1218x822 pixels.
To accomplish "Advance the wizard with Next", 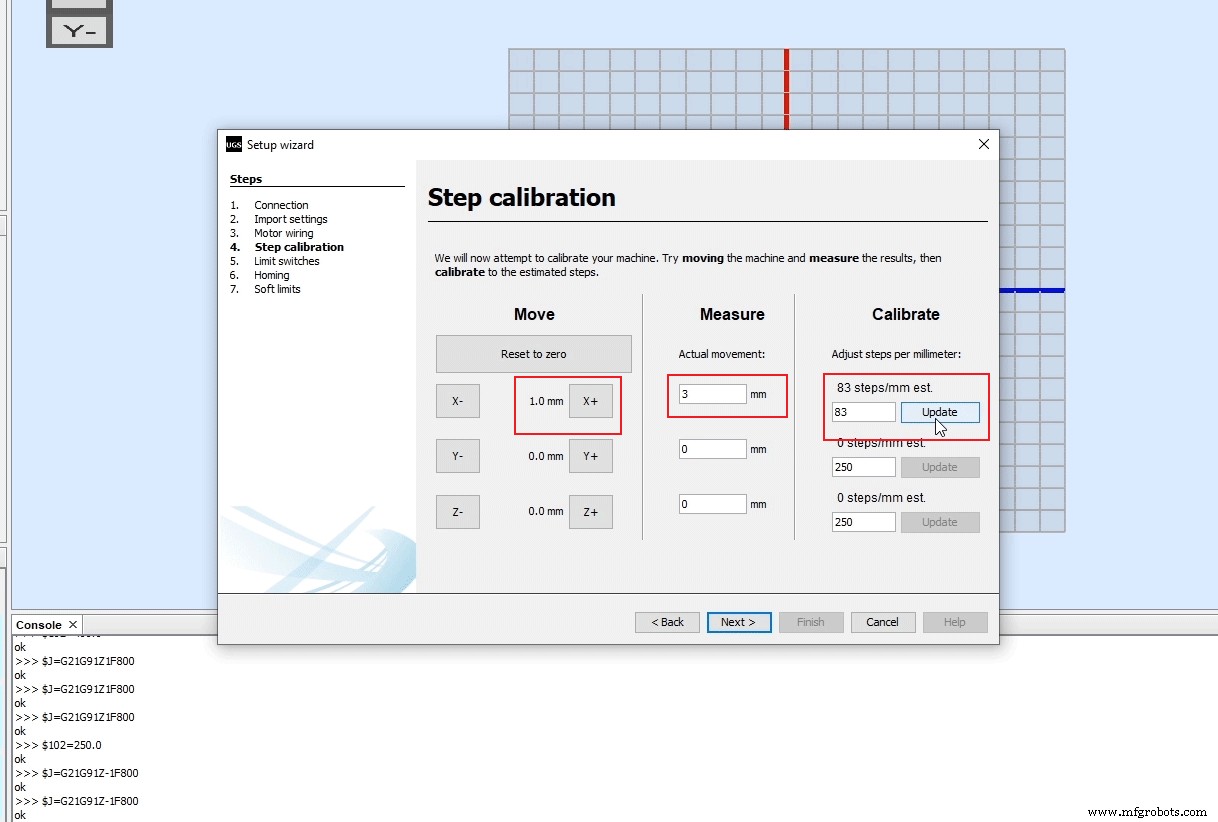I will coord(739,621).
